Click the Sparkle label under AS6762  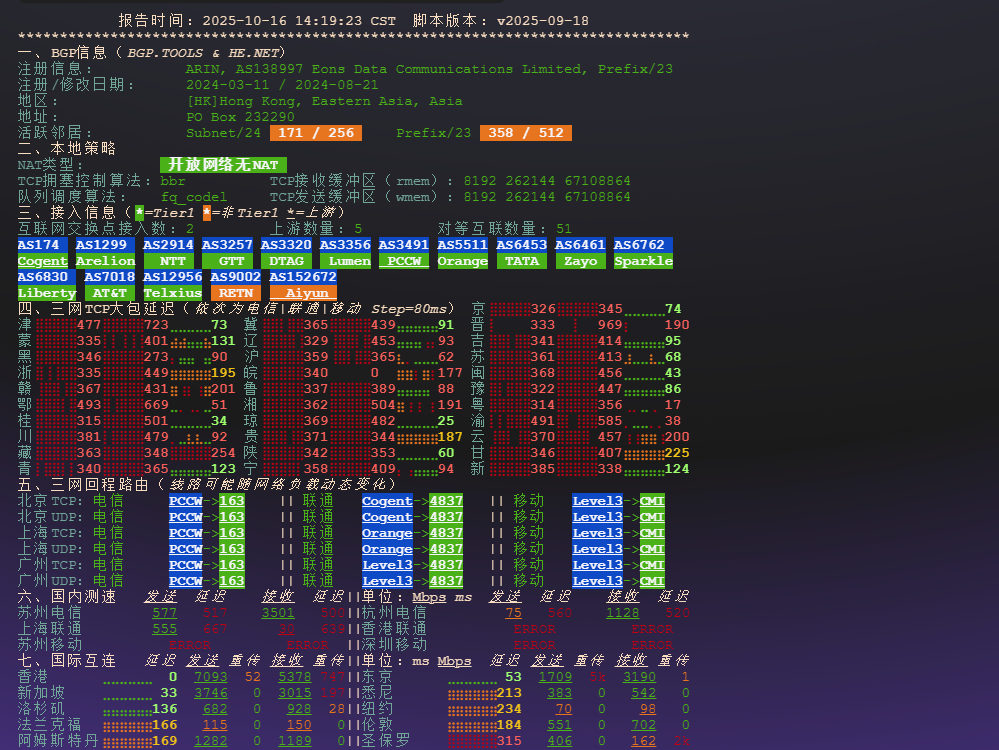coord(643,261)
